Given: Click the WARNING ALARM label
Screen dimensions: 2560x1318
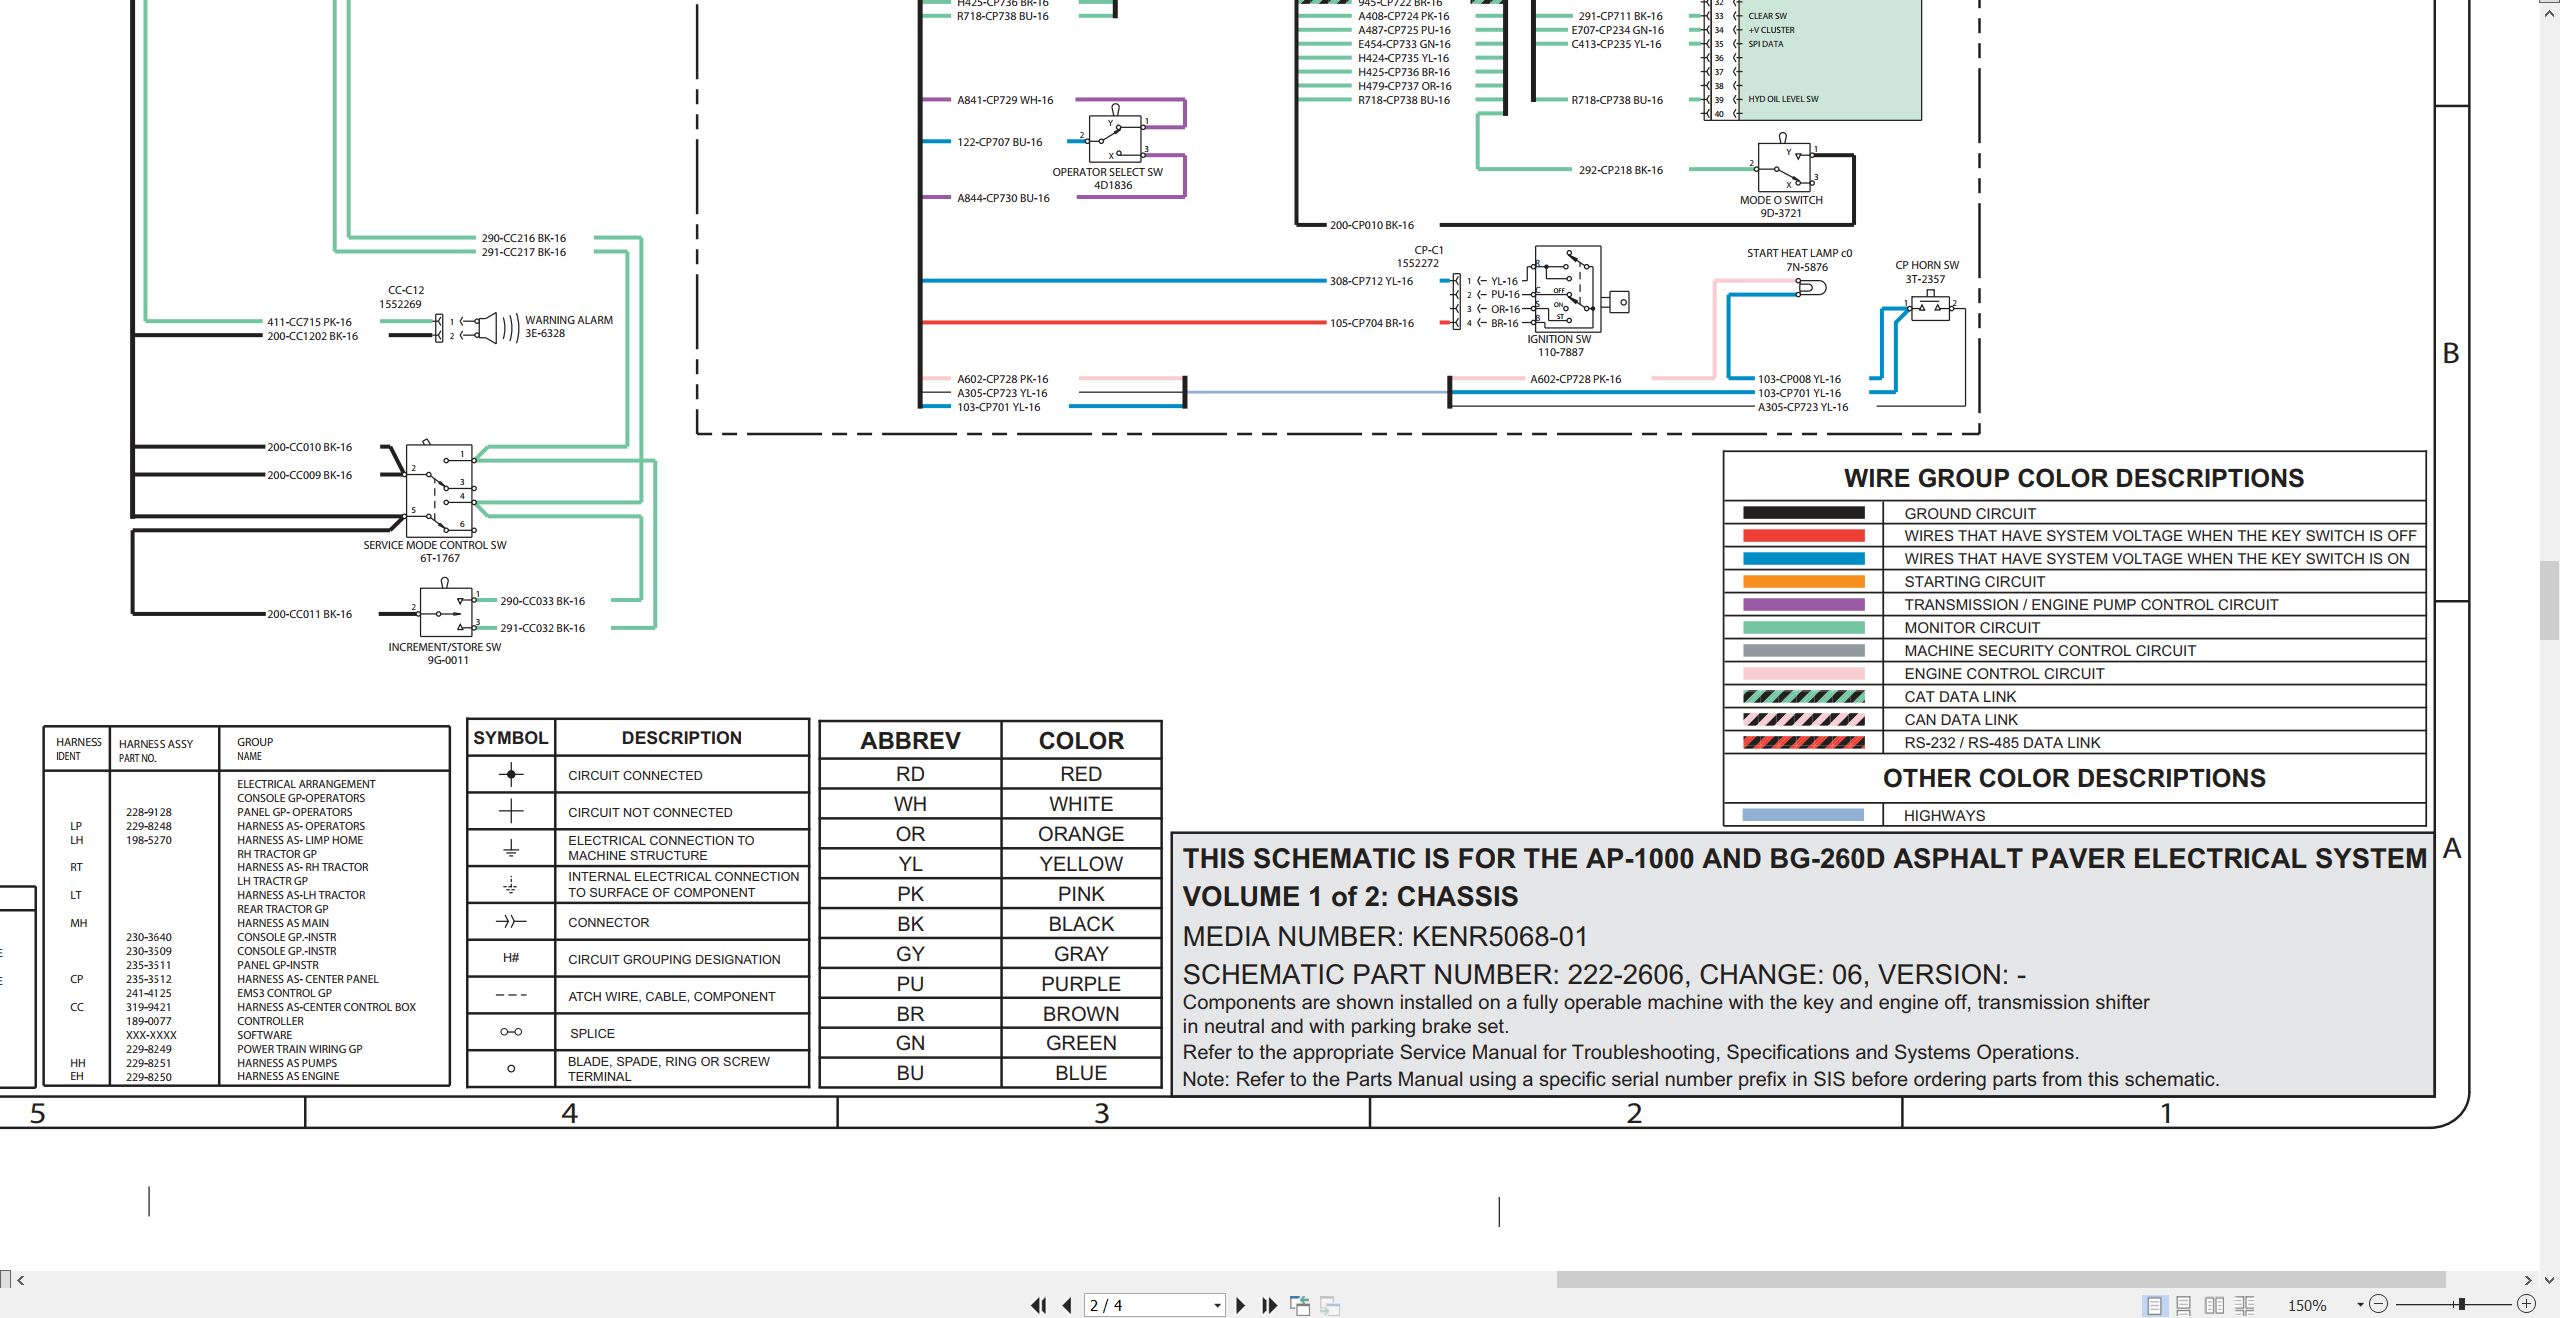Looking at the screenshot, I should point(569,320).
